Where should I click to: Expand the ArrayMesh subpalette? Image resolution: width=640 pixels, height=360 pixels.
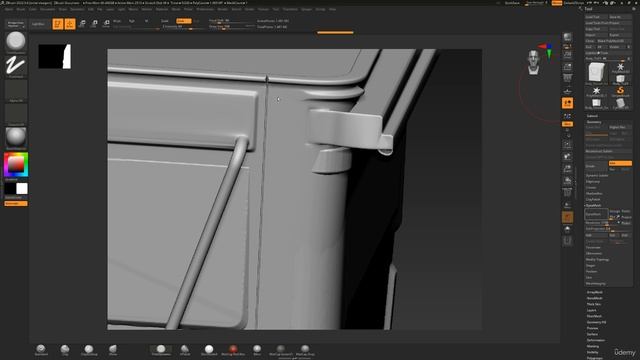(595, 292)
